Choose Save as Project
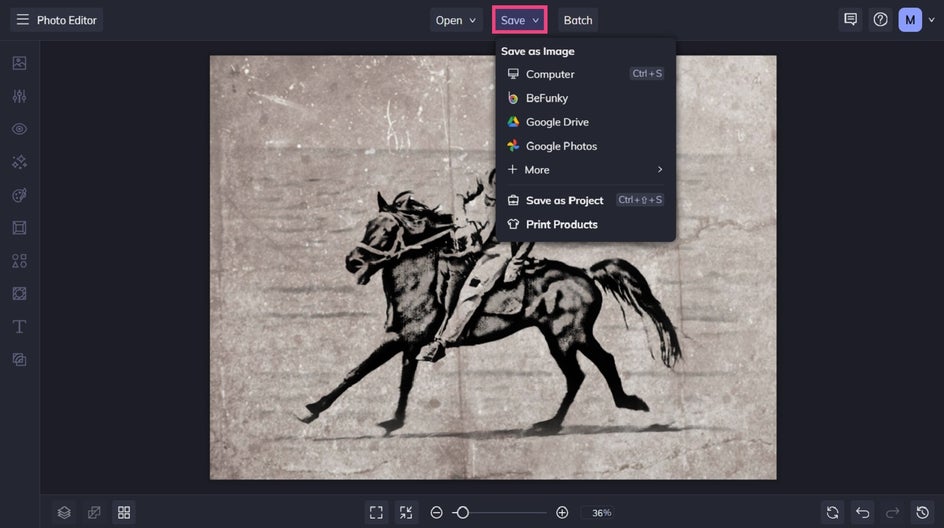 pyautogui.click(x=585, y=200)
